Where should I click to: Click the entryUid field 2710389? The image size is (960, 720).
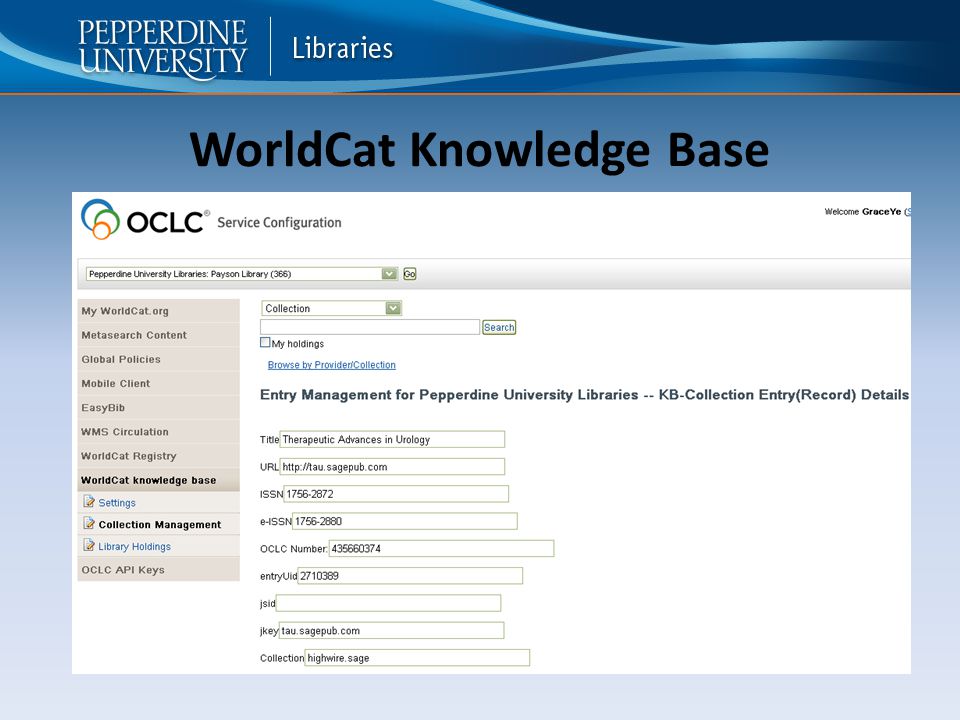coord(410,576)
